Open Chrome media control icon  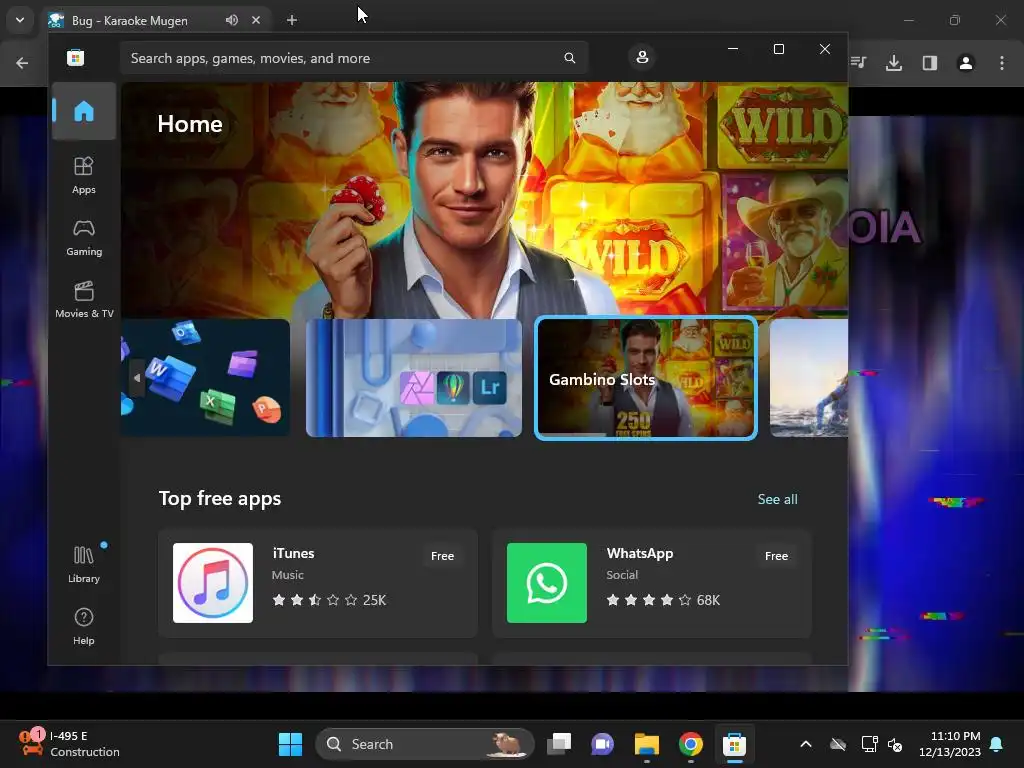(858, 63)
